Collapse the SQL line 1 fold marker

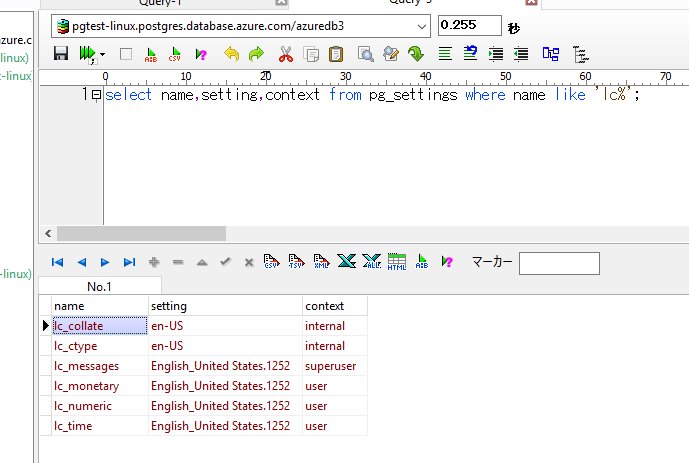coord(95,96)
